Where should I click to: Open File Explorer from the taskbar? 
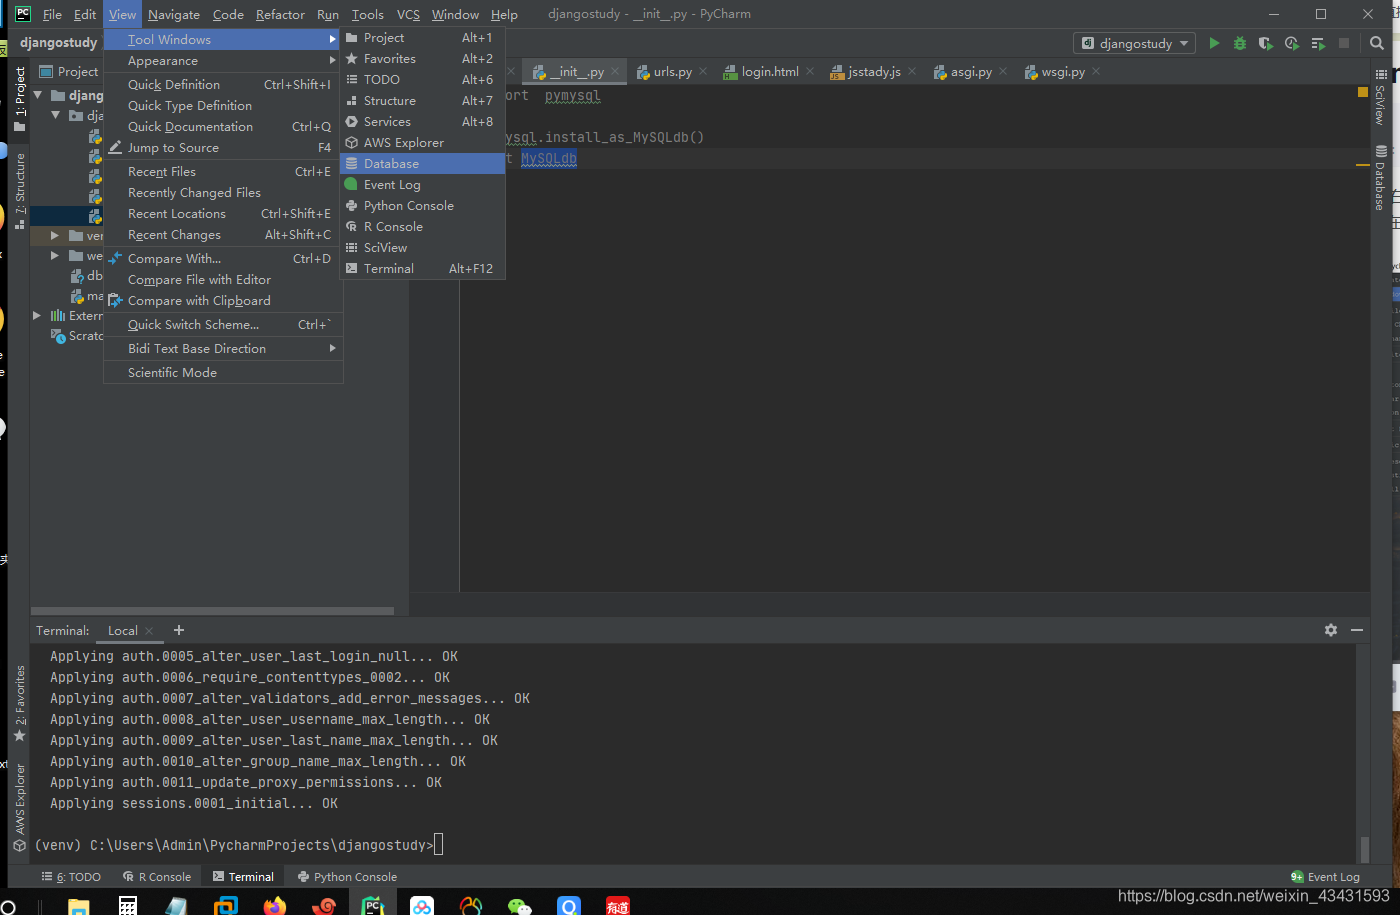[79, 906]
